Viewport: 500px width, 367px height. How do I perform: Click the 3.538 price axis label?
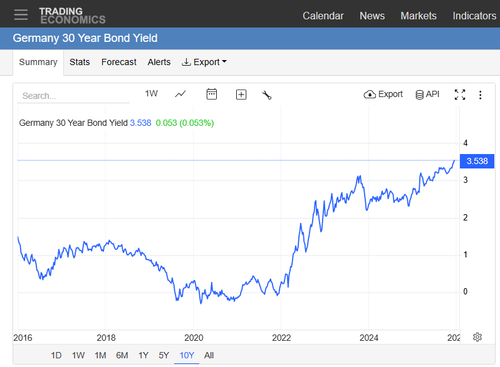(477, 161)
